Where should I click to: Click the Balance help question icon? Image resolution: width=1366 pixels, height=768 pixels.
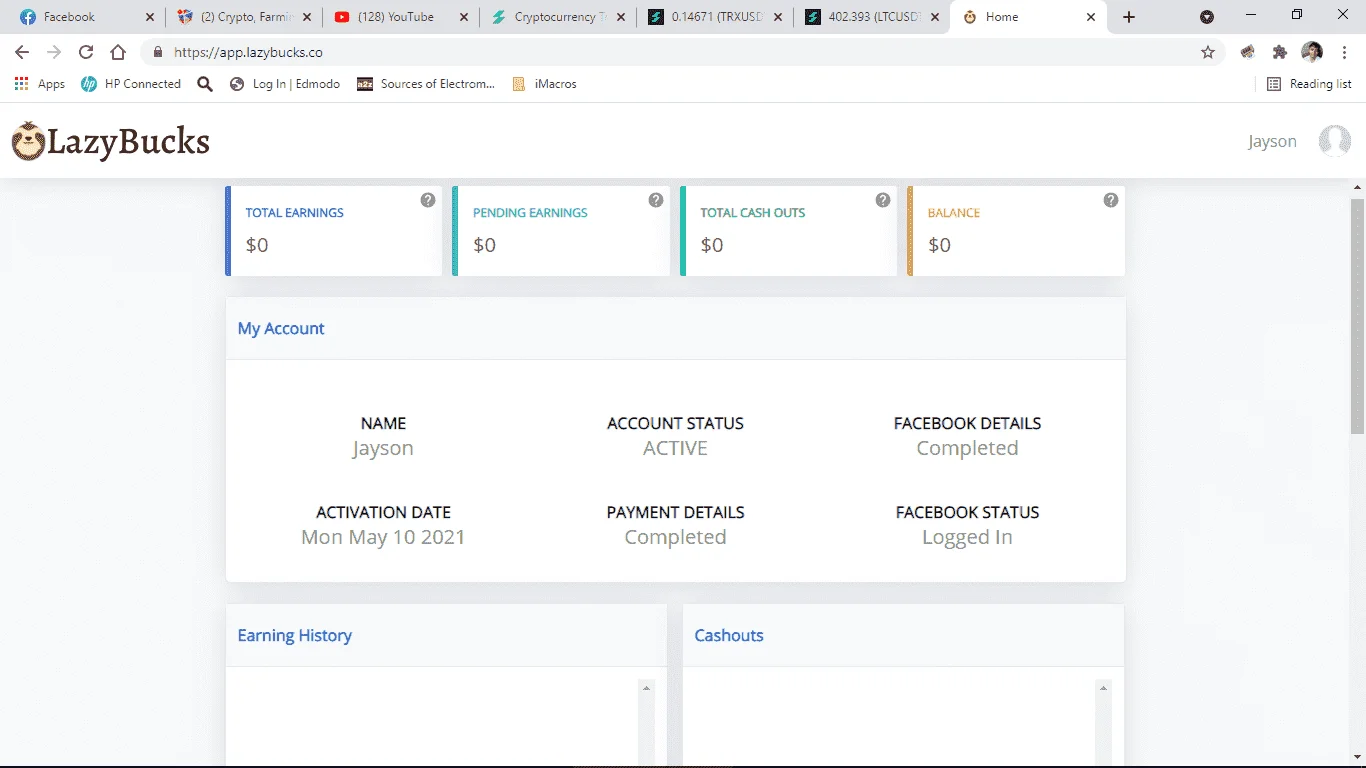[x=1111, y=200]
